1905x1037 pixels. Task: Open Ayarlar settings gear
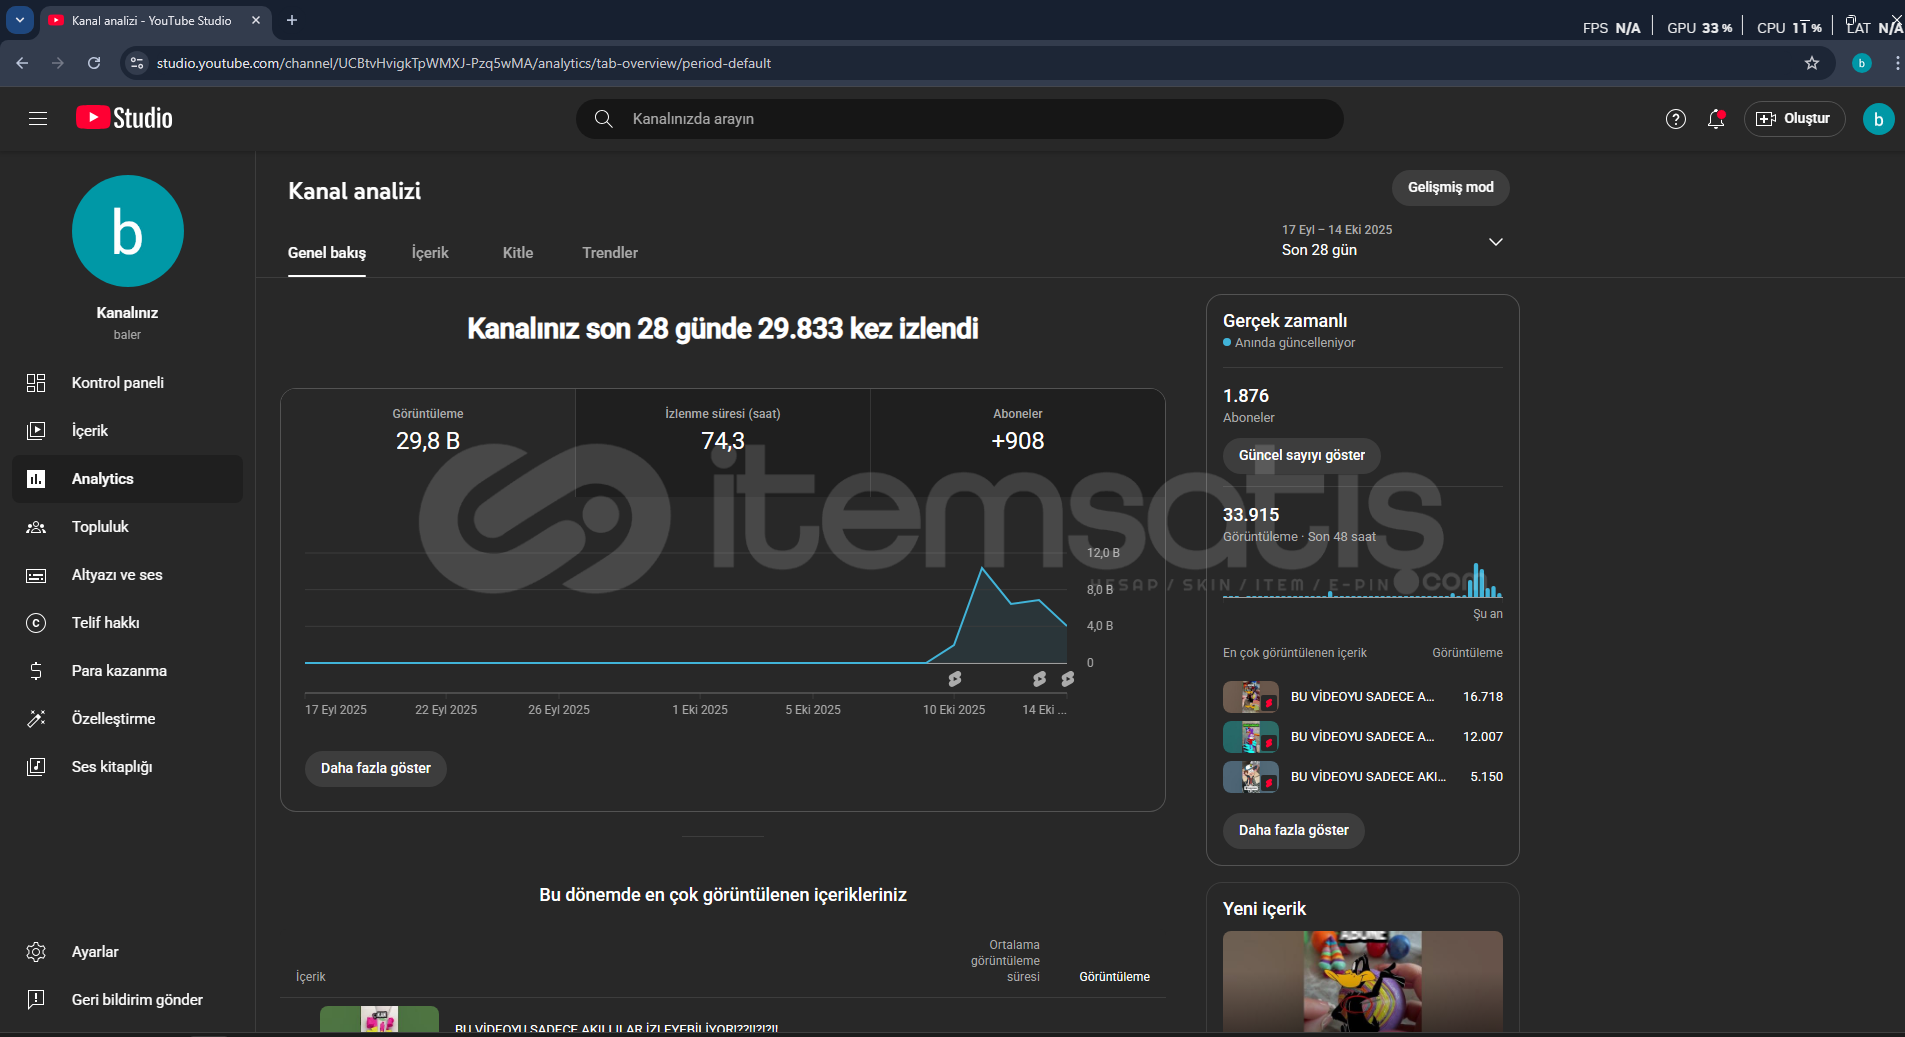coord(95,952)
